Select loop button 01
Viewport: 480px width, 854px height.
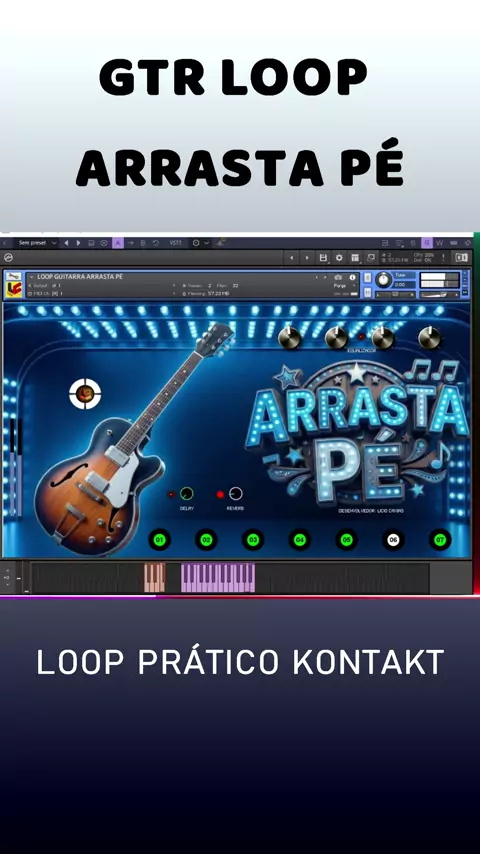(x=160, y=540)
